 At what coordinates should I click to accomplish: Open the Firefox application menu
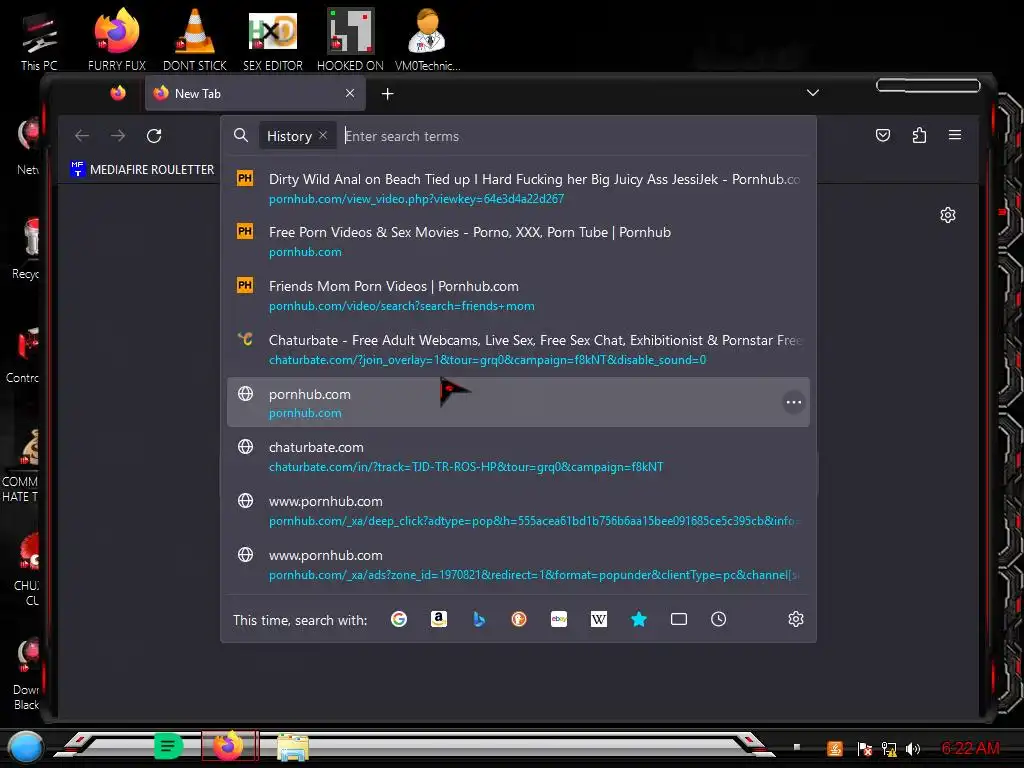point(955,135)
